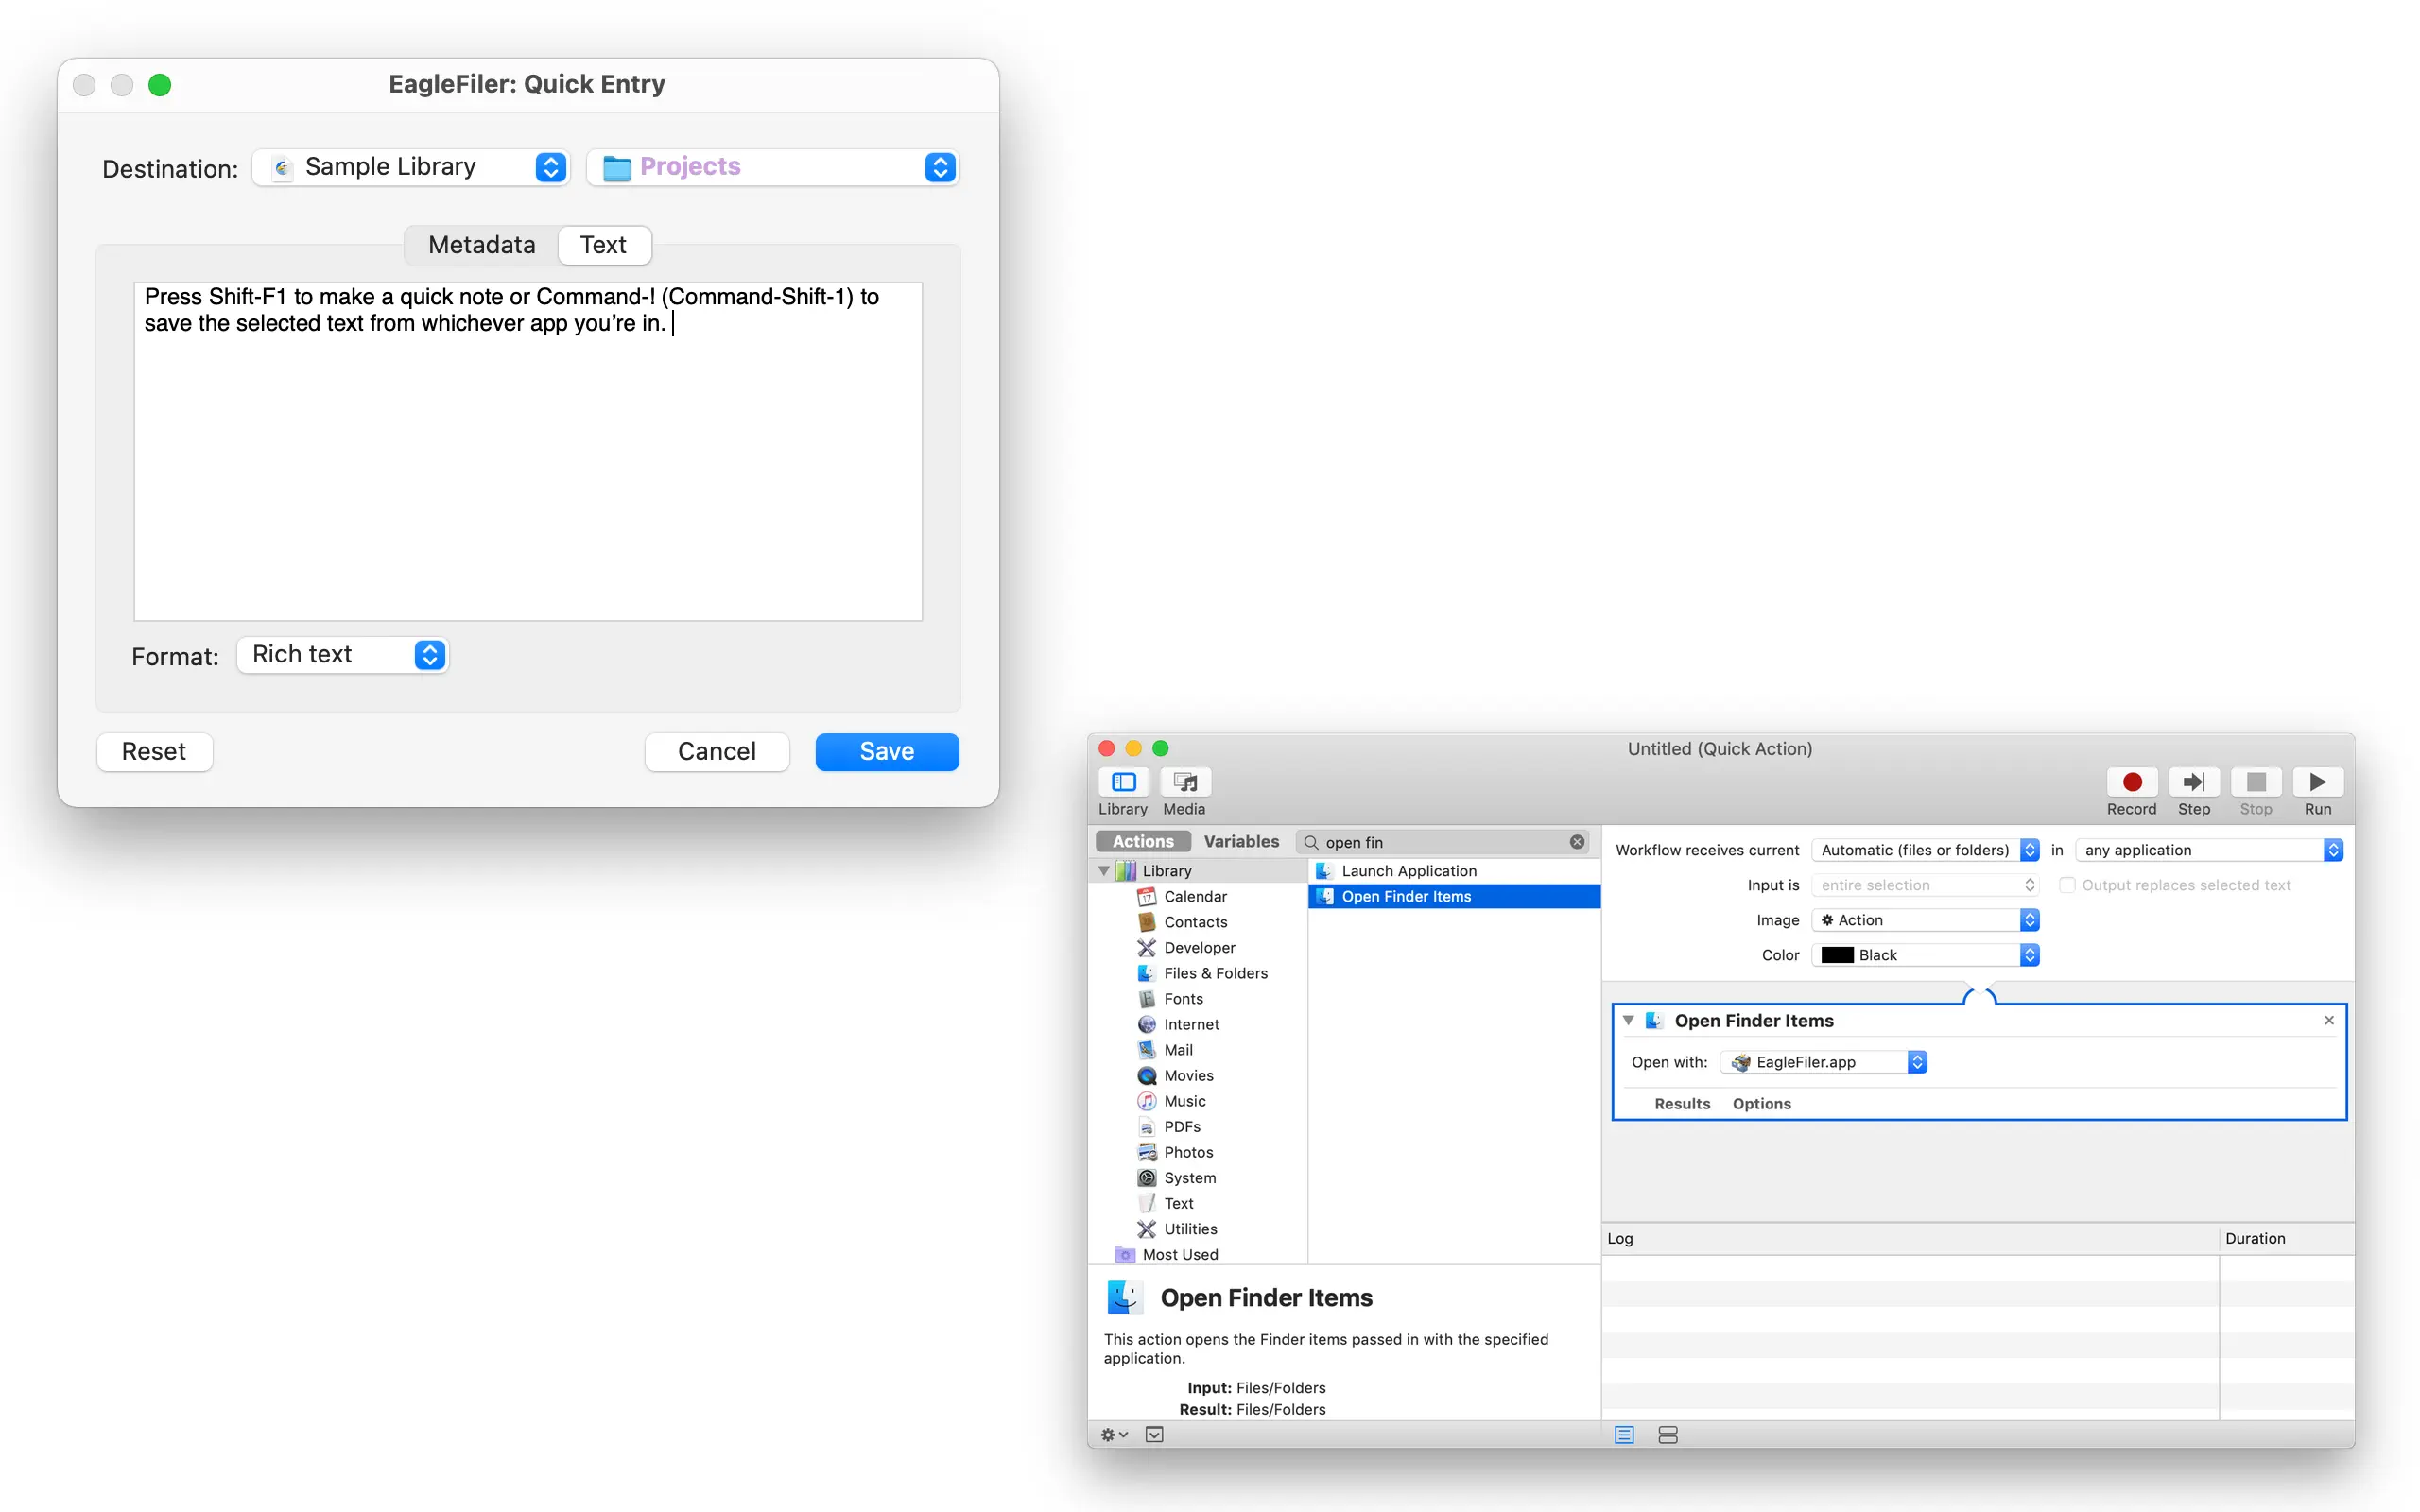Open the Black color dropdown
Image resolution: width=2420 pixels, height=1512 pixels.
[x=1925, y=955]
